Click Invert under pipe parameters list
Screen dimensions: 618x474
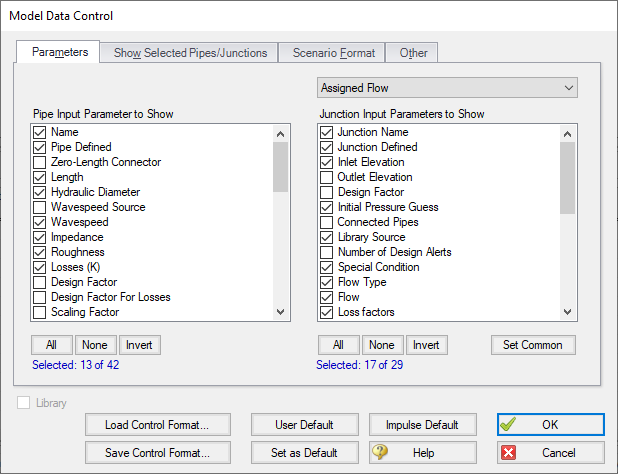(x=140, y=345)
